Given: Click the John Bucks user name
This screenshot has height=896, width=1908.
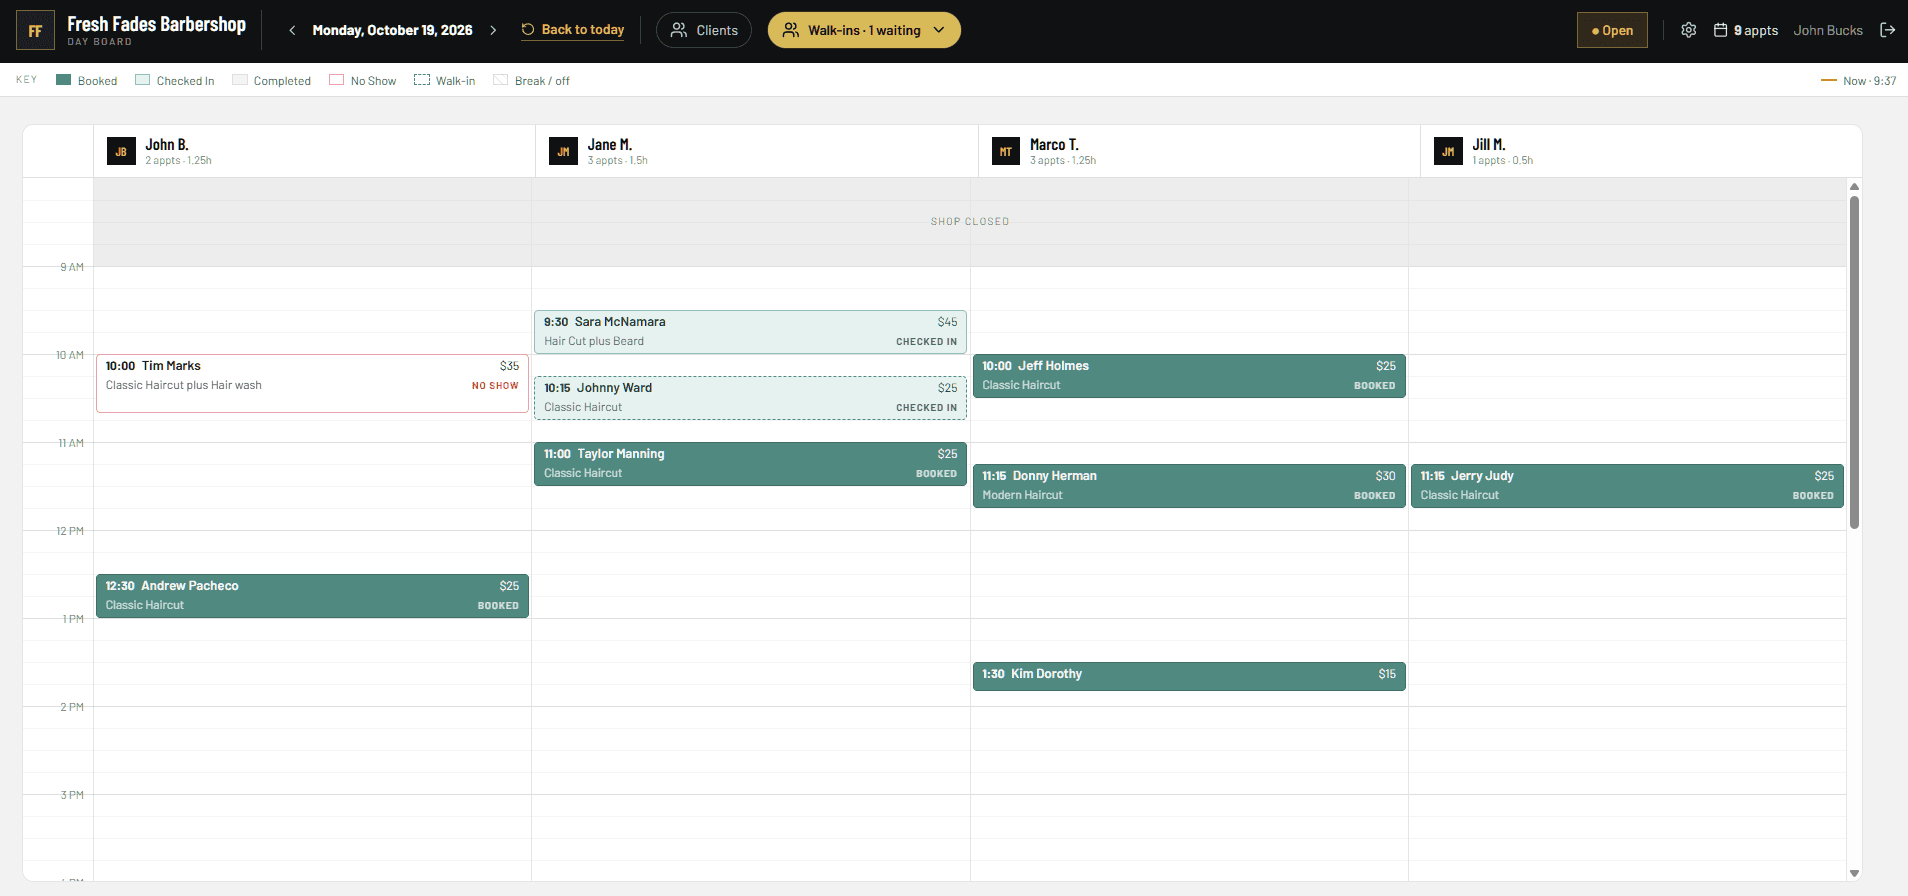Looking at the screenshot, I should click(1828, 30).
